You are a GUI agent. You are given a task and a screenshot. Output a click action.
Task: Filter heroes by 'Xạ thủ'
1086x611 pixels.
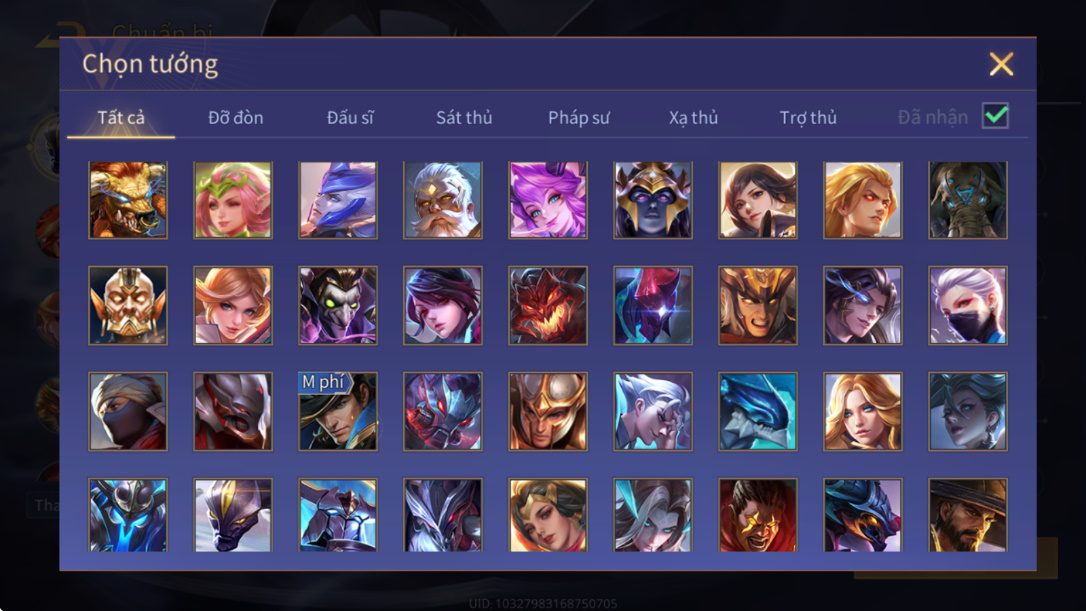click(693, 118)
